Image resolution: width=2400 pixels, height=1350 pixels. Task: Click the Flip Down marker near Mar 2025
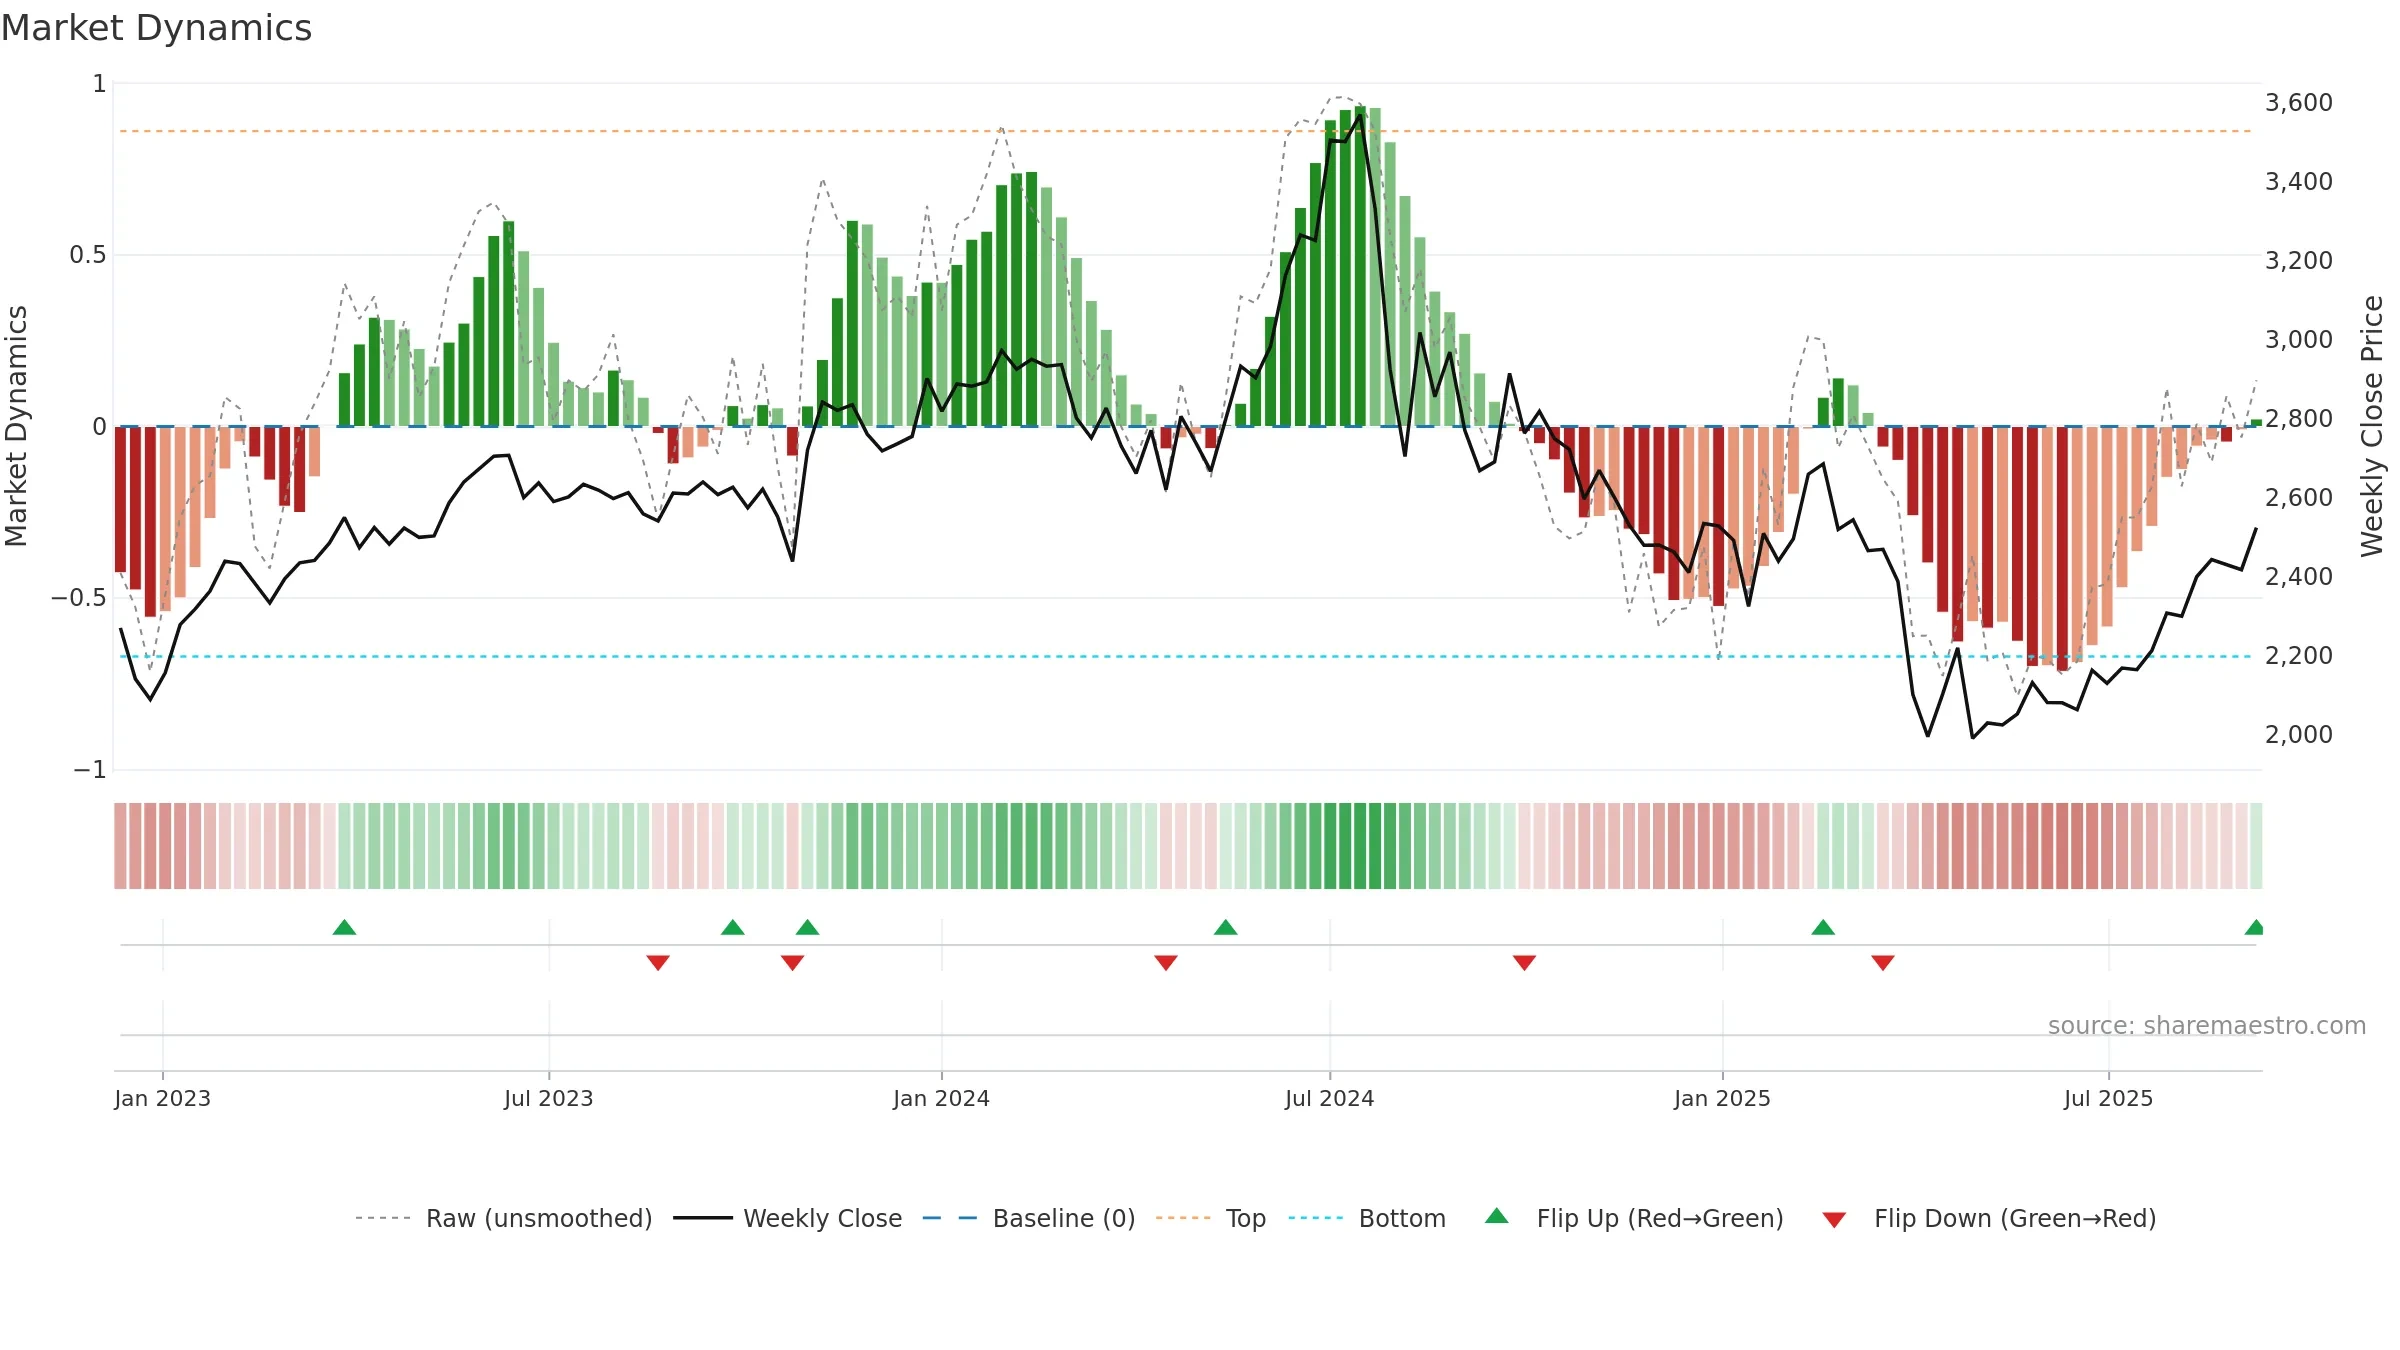1883,963
